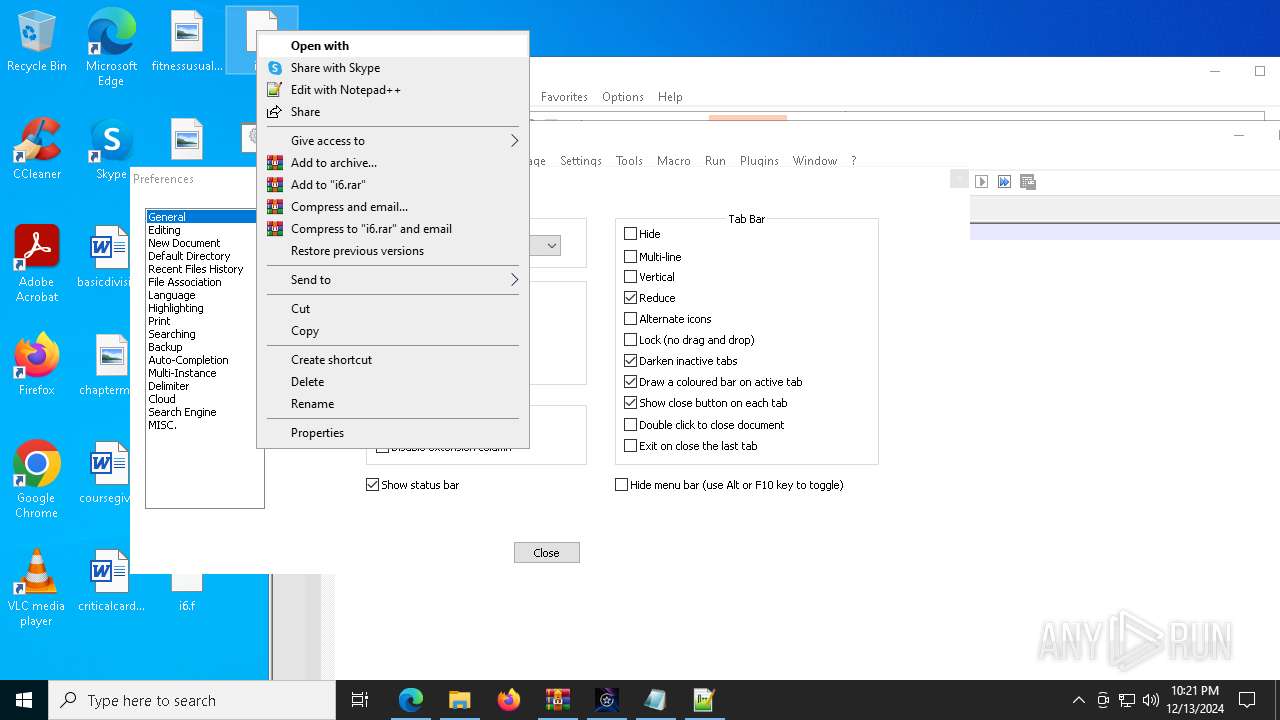Enable Lock (no drag and drop)

(631, 340)
